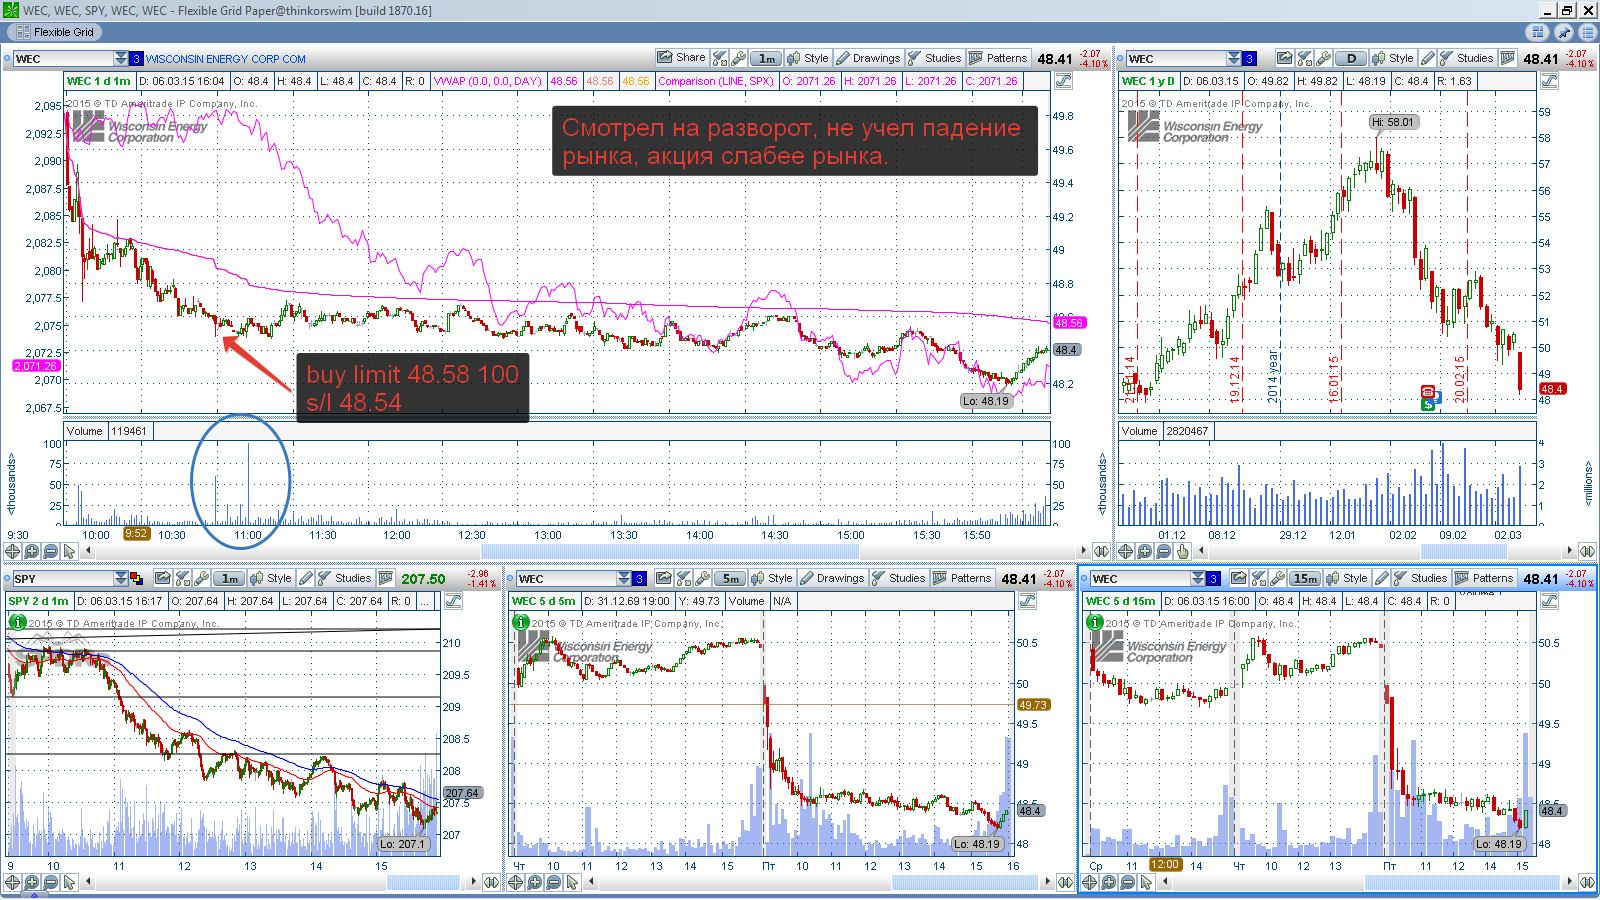Screen dimensions: 1600x900
Task: Open wrench settings on the SPY chart
Action: point(202,578)
